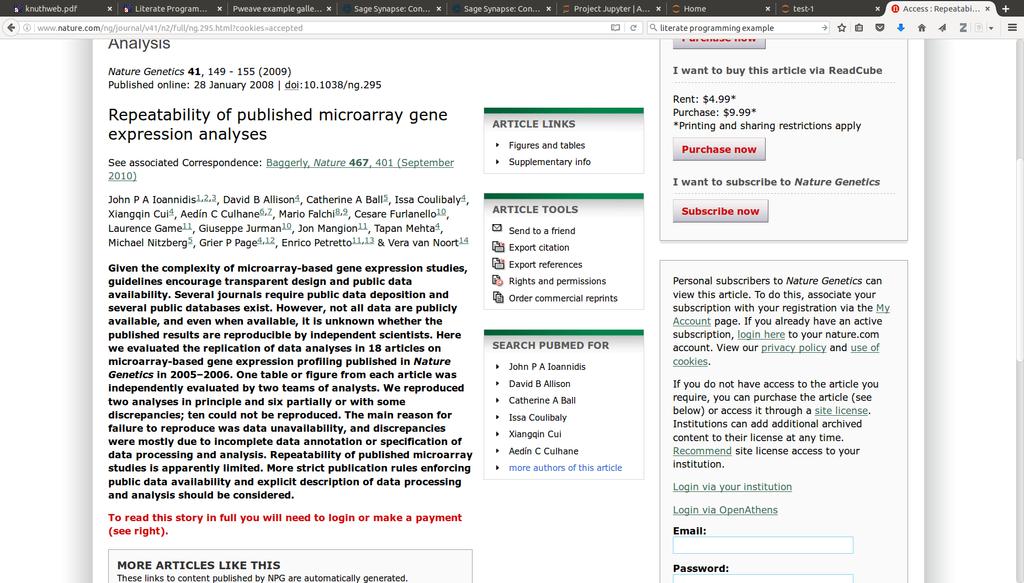
Task: Save page to Pocket icon
Action: click(x=880, y=28)
